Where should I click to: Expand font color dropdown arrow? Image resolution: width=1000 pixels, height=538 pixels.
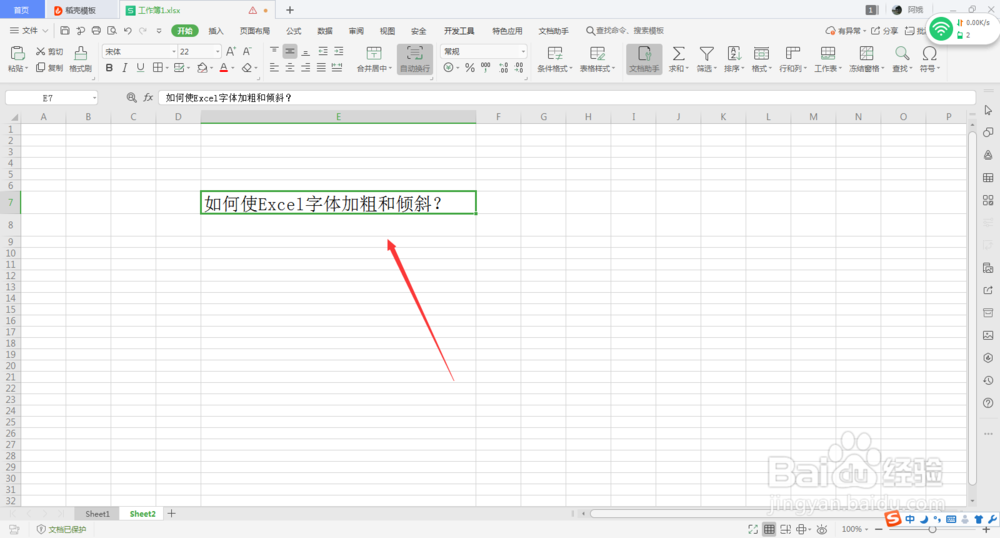coord(233,68)
